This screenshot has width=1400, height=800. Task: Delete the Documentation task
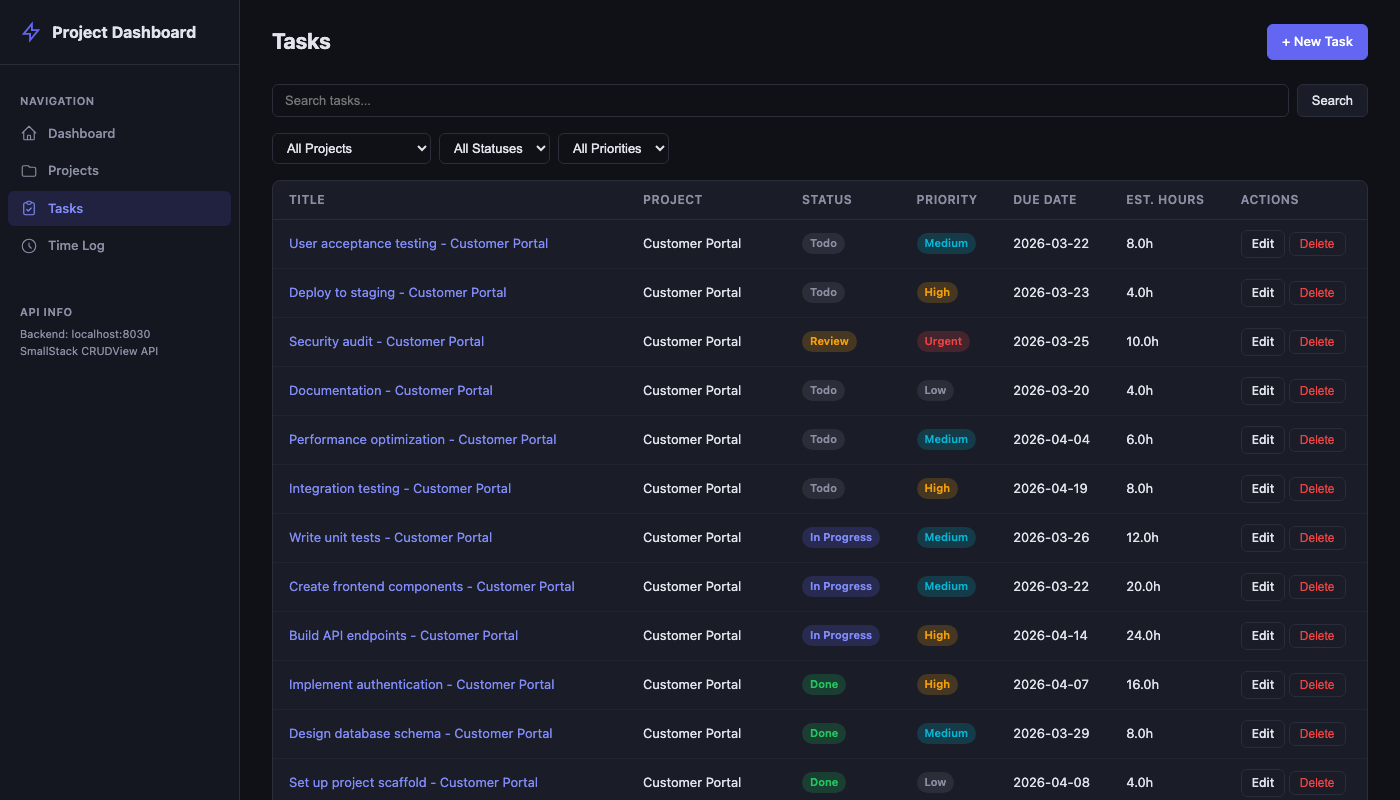(x=1317, y=390)
